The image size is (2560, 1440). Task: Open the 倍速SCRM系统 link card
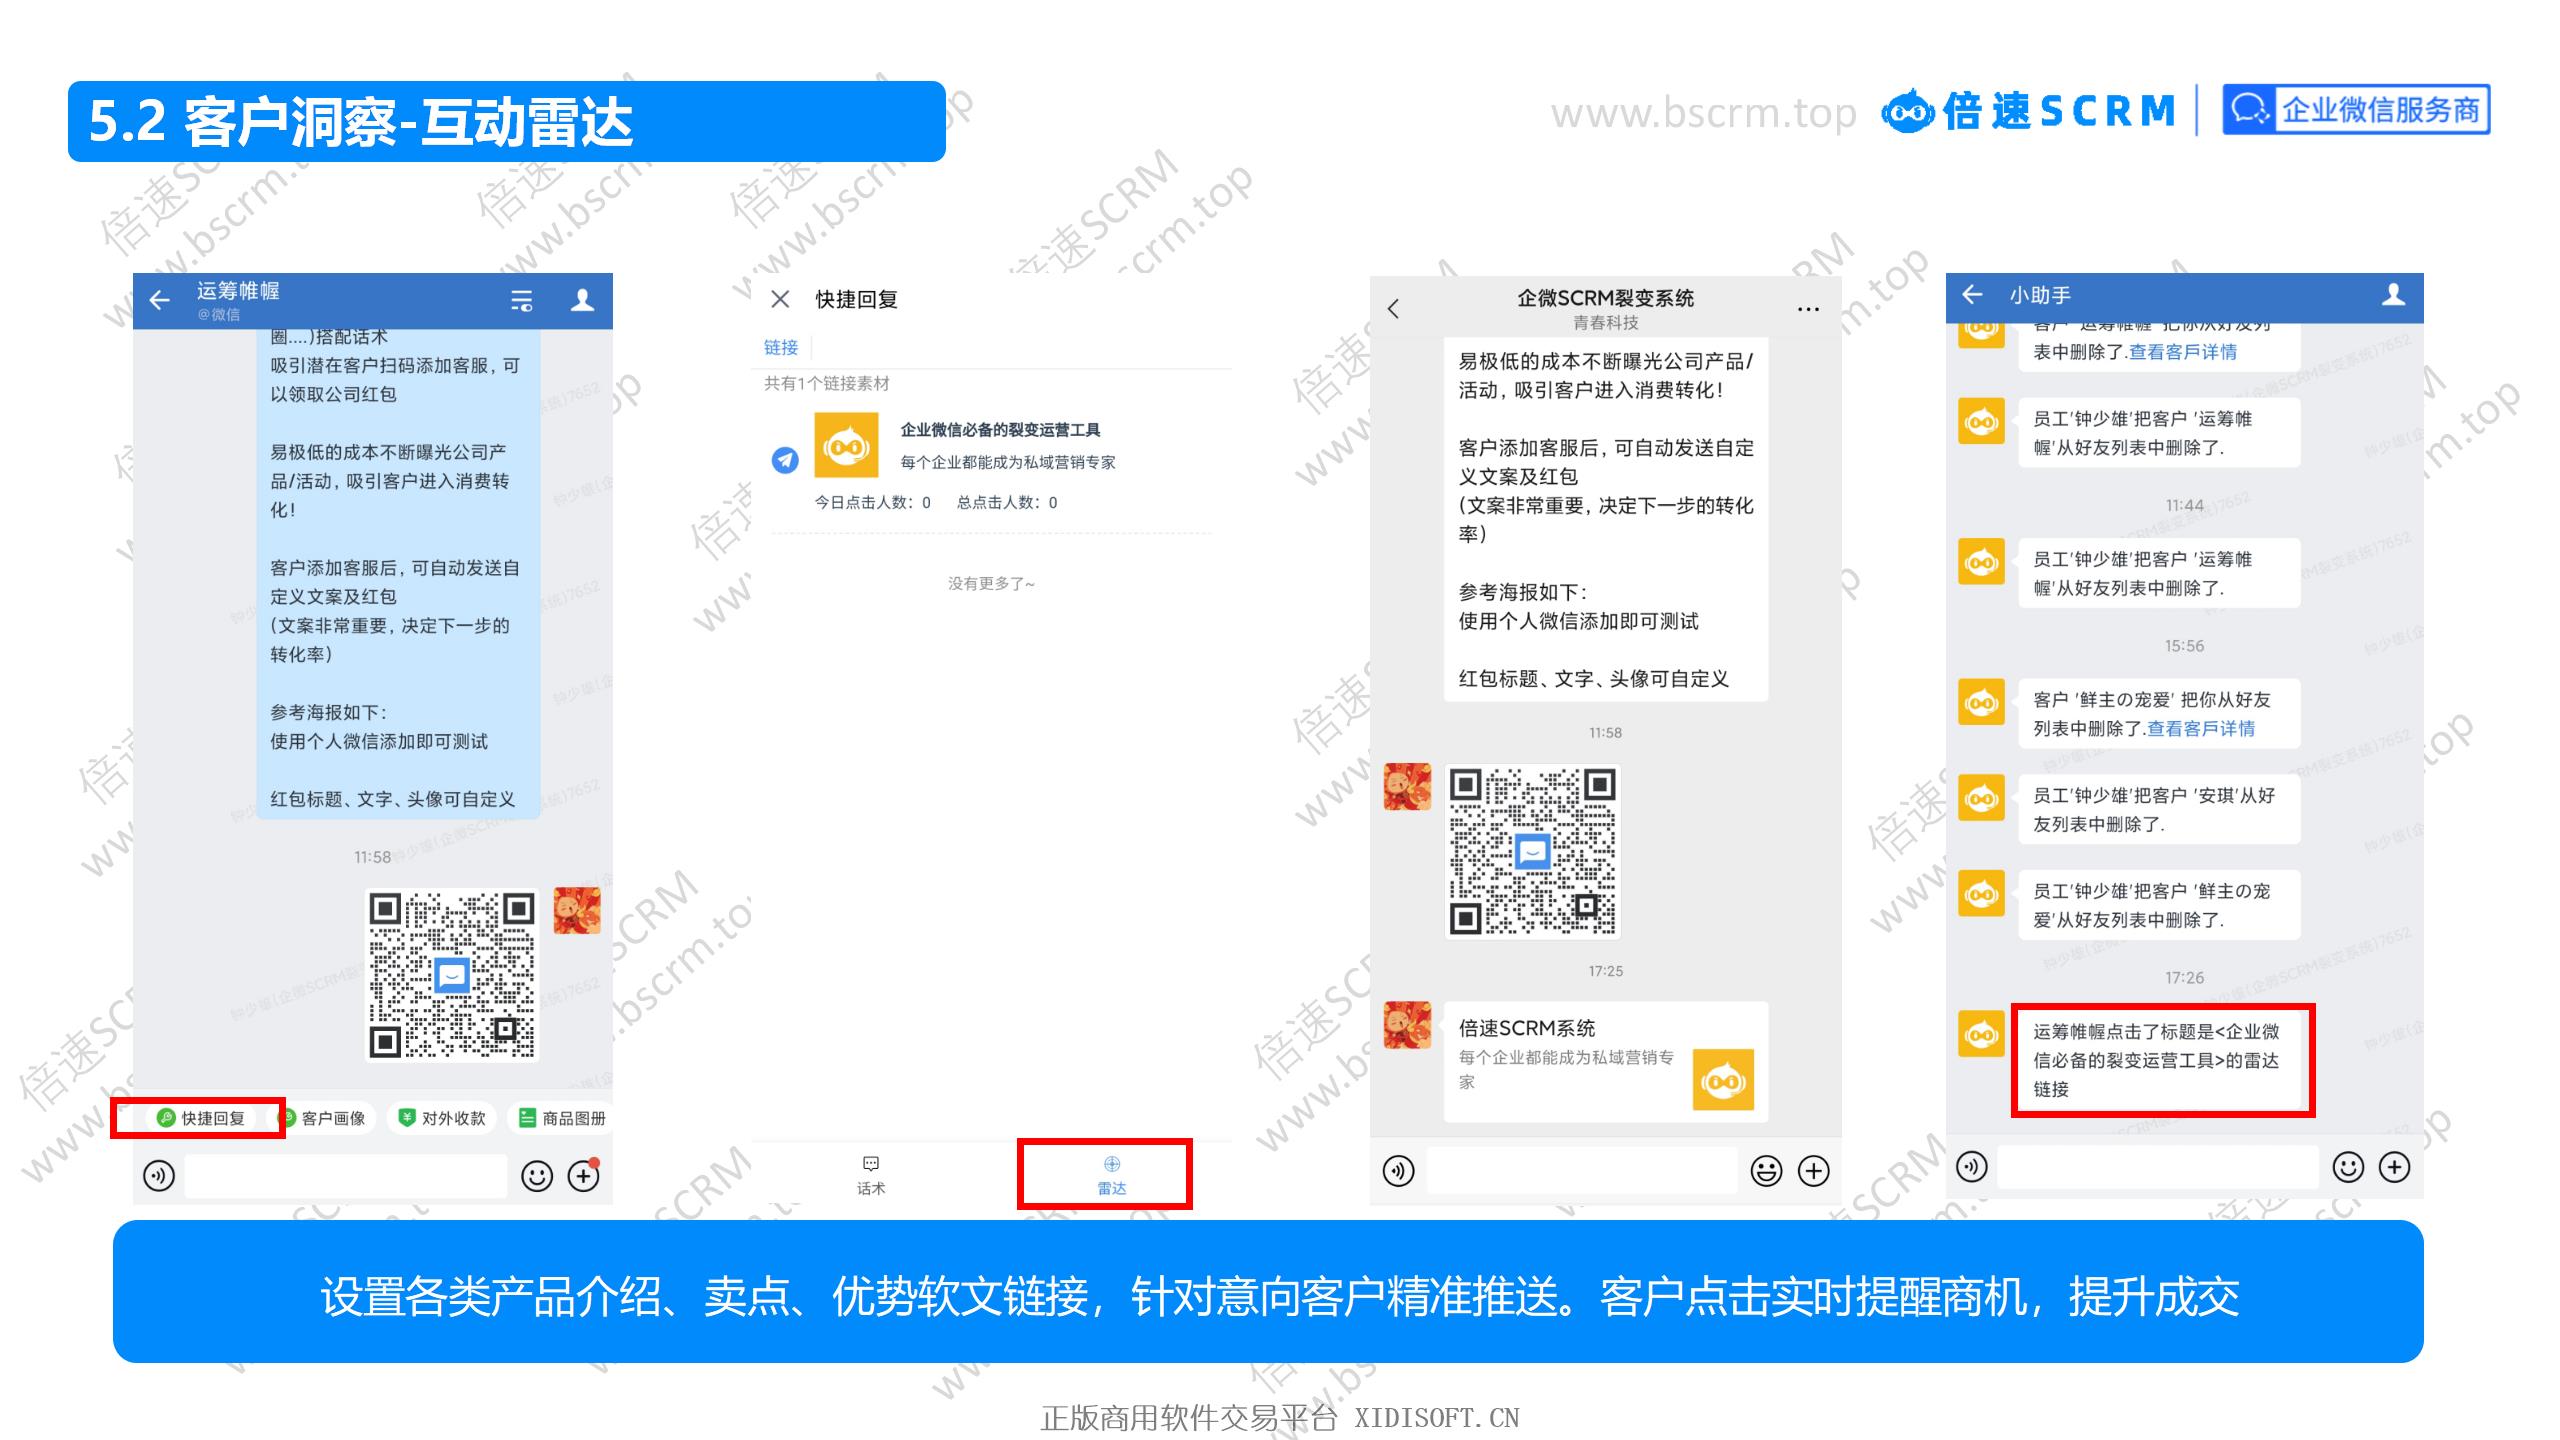(1606, 1062)
